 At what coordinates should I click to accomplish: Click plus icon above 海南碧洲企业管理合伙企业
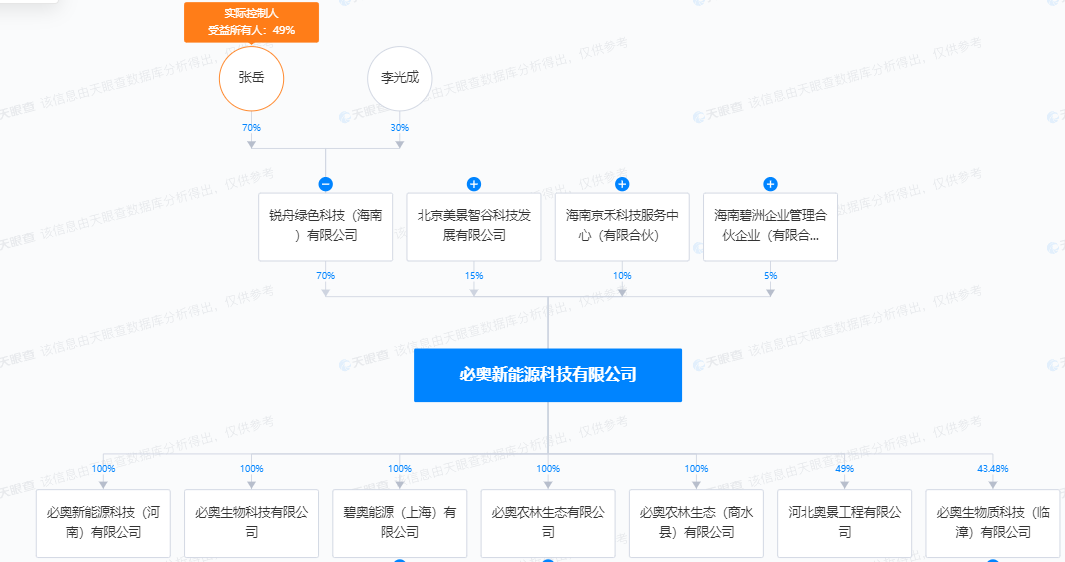click(770, 184)
